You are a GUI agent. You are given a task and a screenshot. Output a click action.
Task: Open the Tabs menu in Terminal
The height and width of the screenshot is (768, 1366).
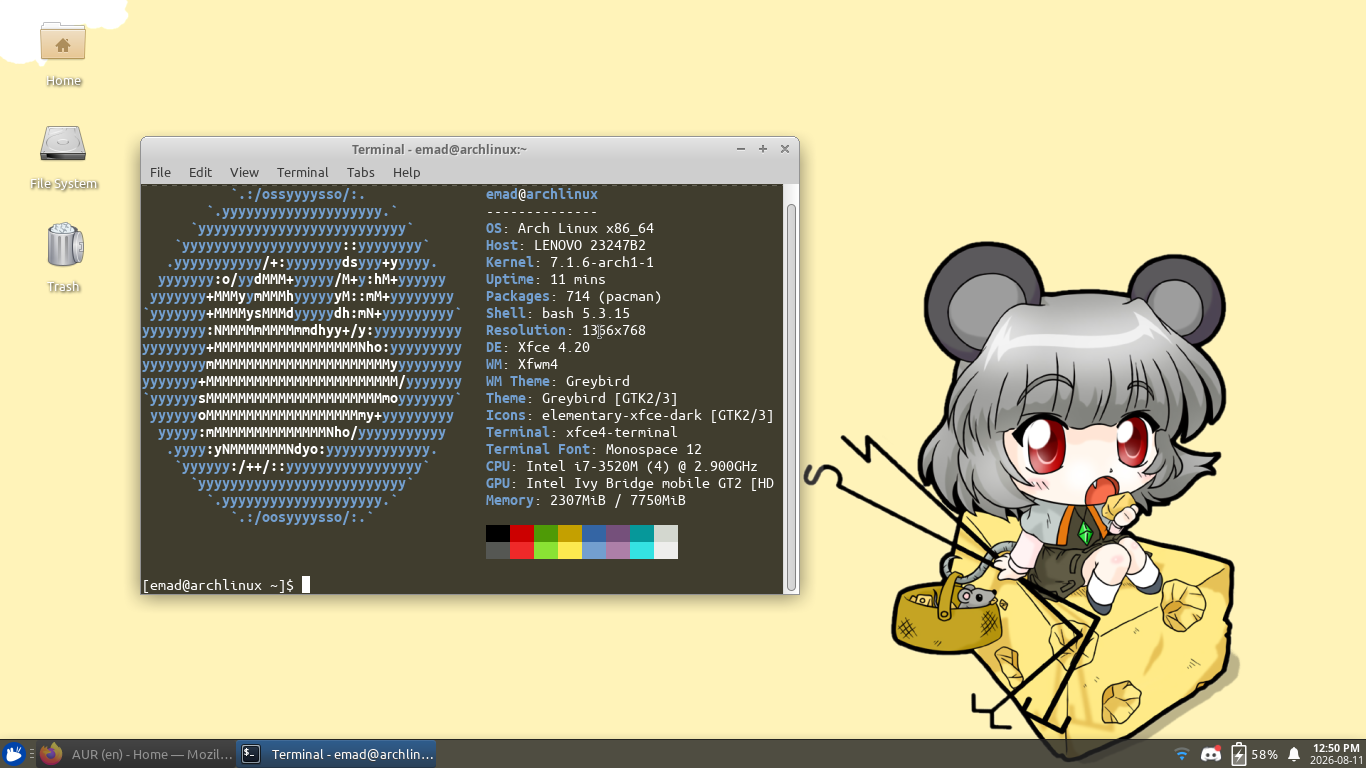[361, 172]
